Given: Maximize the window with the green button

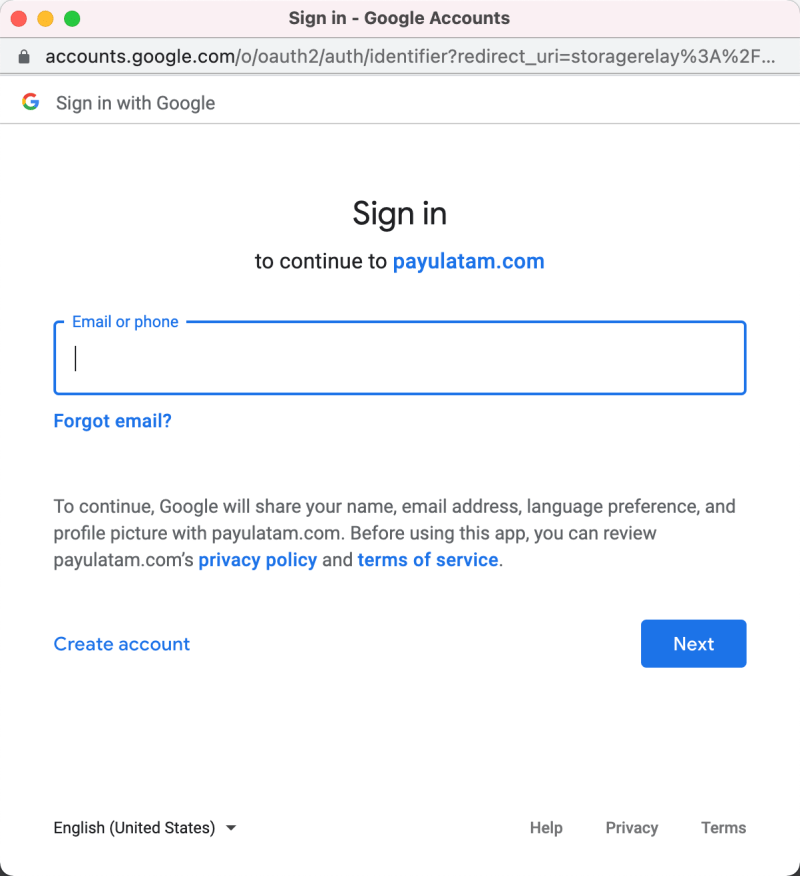Looking at the screenshot, I should point(72,18).
